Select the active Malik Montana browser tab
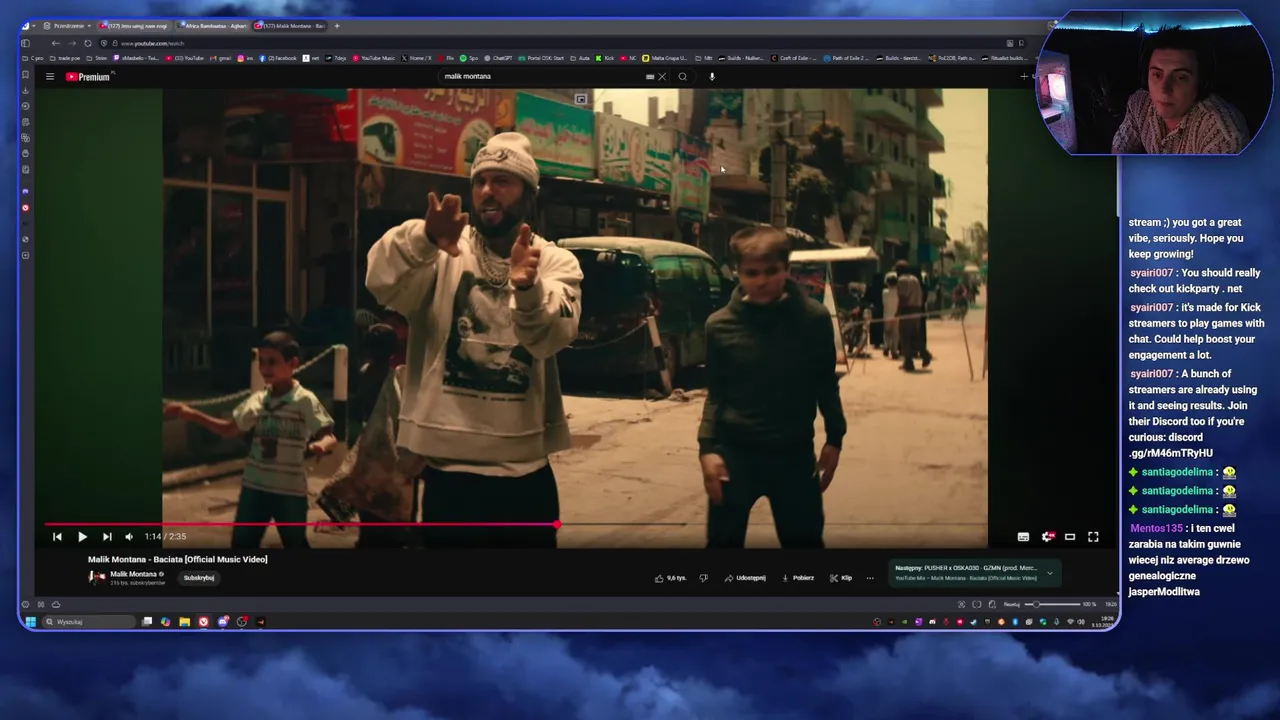Image resolution: width=1280 pixels, height=720 pixels. 291,26
